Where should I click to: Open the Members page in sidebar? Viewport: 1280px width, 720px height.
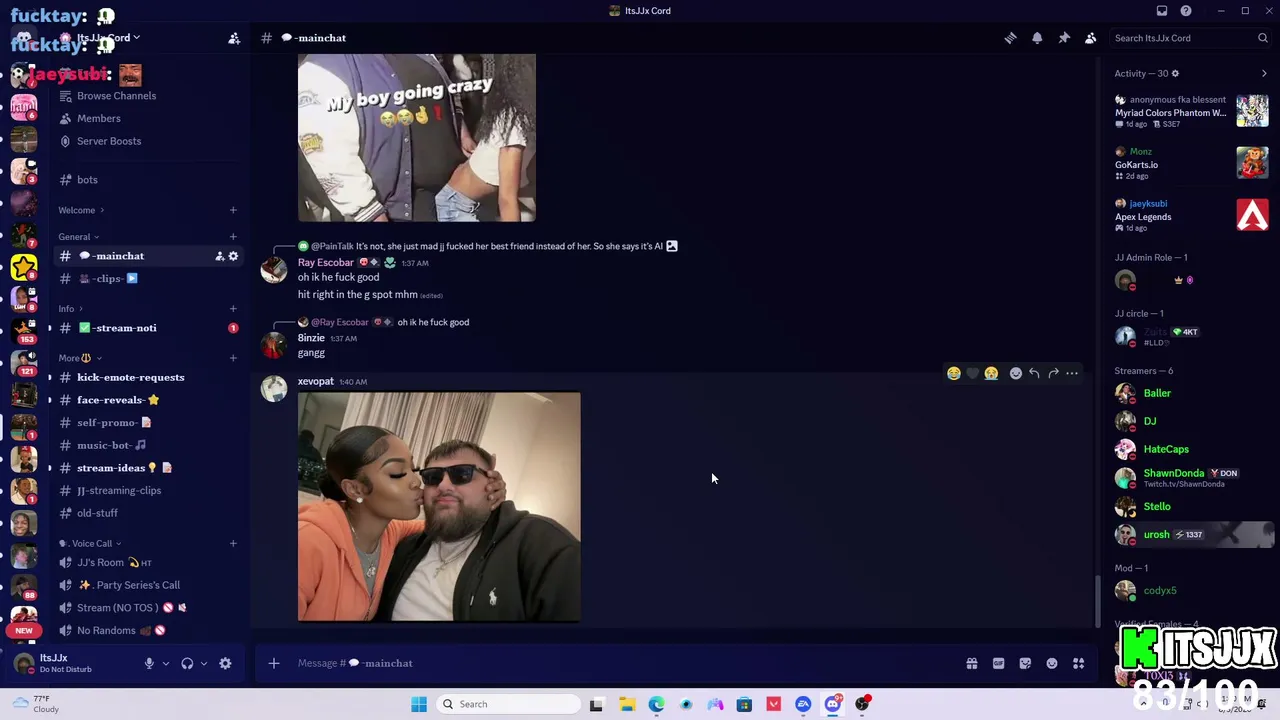pyautogui.click(x=99, y=118)
